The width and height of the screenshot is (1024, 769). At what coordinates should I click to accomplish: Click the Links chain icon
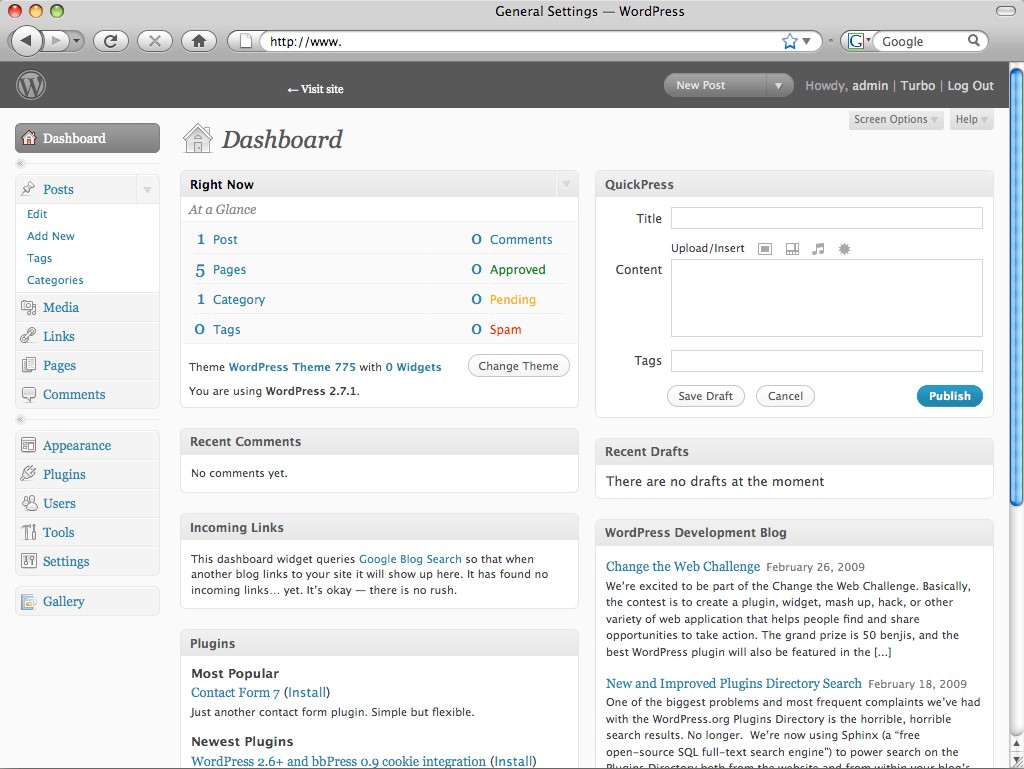click(x=28, y=336)
